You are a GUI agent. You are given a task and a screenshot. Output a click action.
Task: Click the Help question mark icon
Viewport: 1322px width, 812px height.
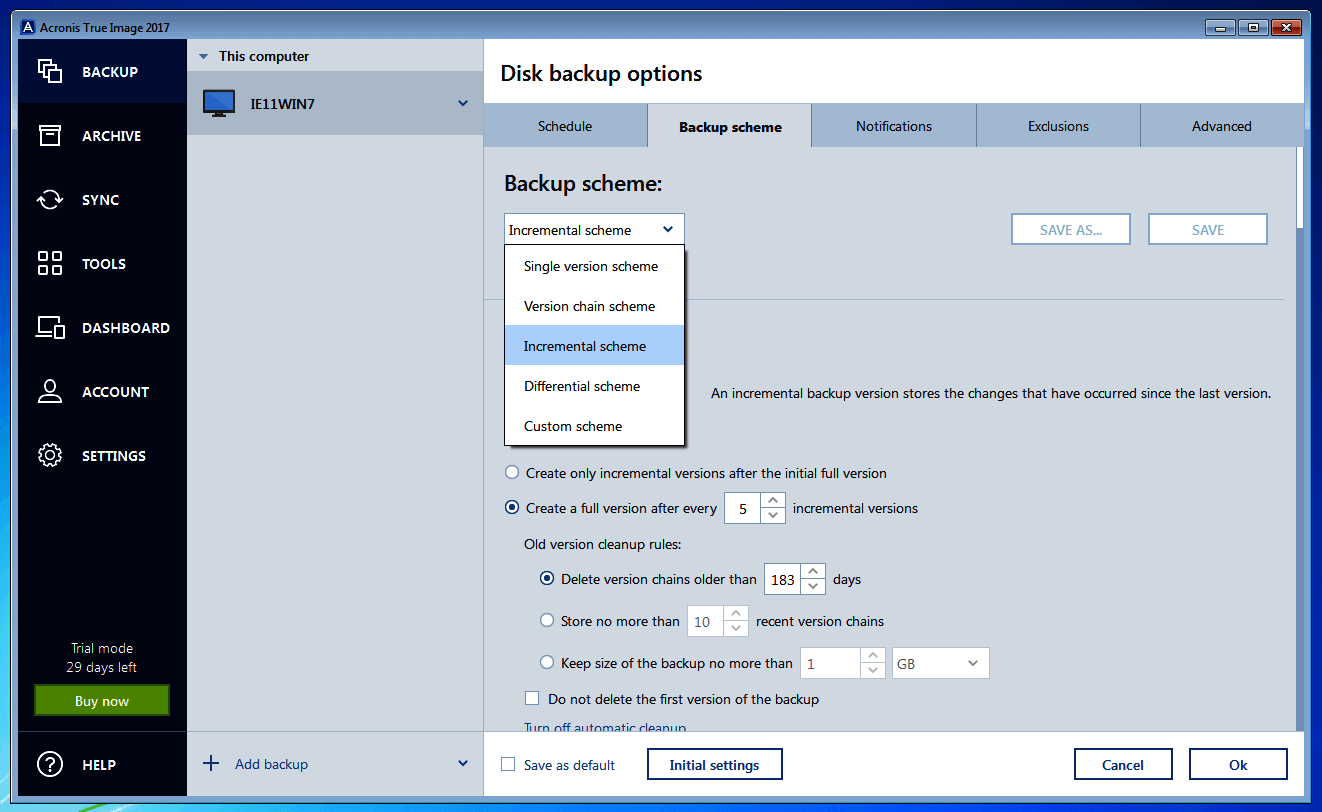click(49, 764)
